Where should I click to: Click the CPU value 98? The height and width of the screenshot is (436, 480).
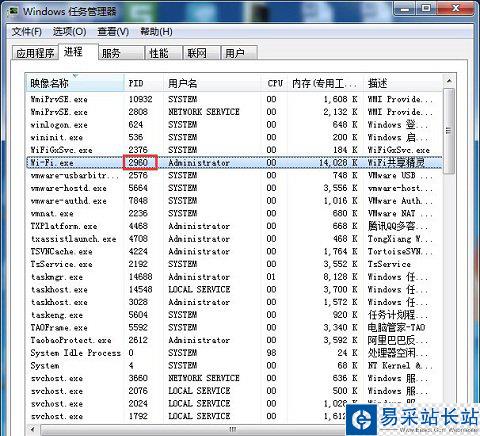[271, 353]
